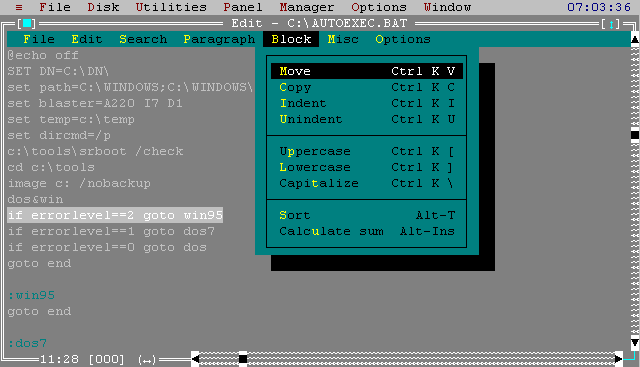Click the 'set path=C:\WINDOWS' line
Image resolution: width=640 pixels, height=367 pixels.
point(130,87)
